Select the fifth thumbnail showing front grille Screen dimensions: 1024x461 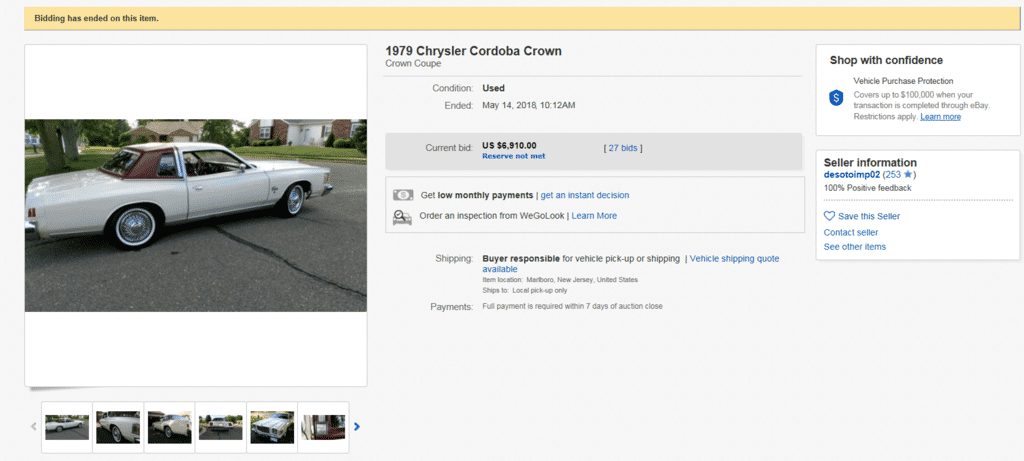coord(272,427)
